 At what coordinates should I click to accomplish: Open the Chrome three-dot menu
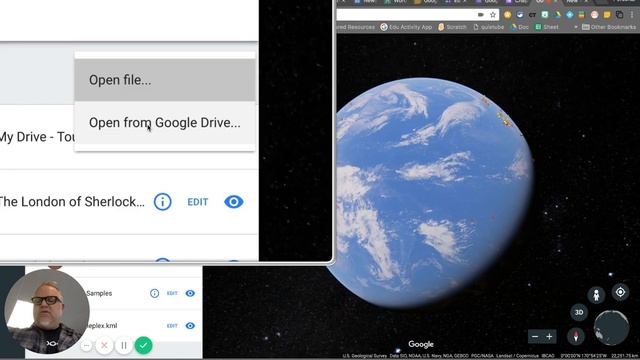tap(632, 15)
